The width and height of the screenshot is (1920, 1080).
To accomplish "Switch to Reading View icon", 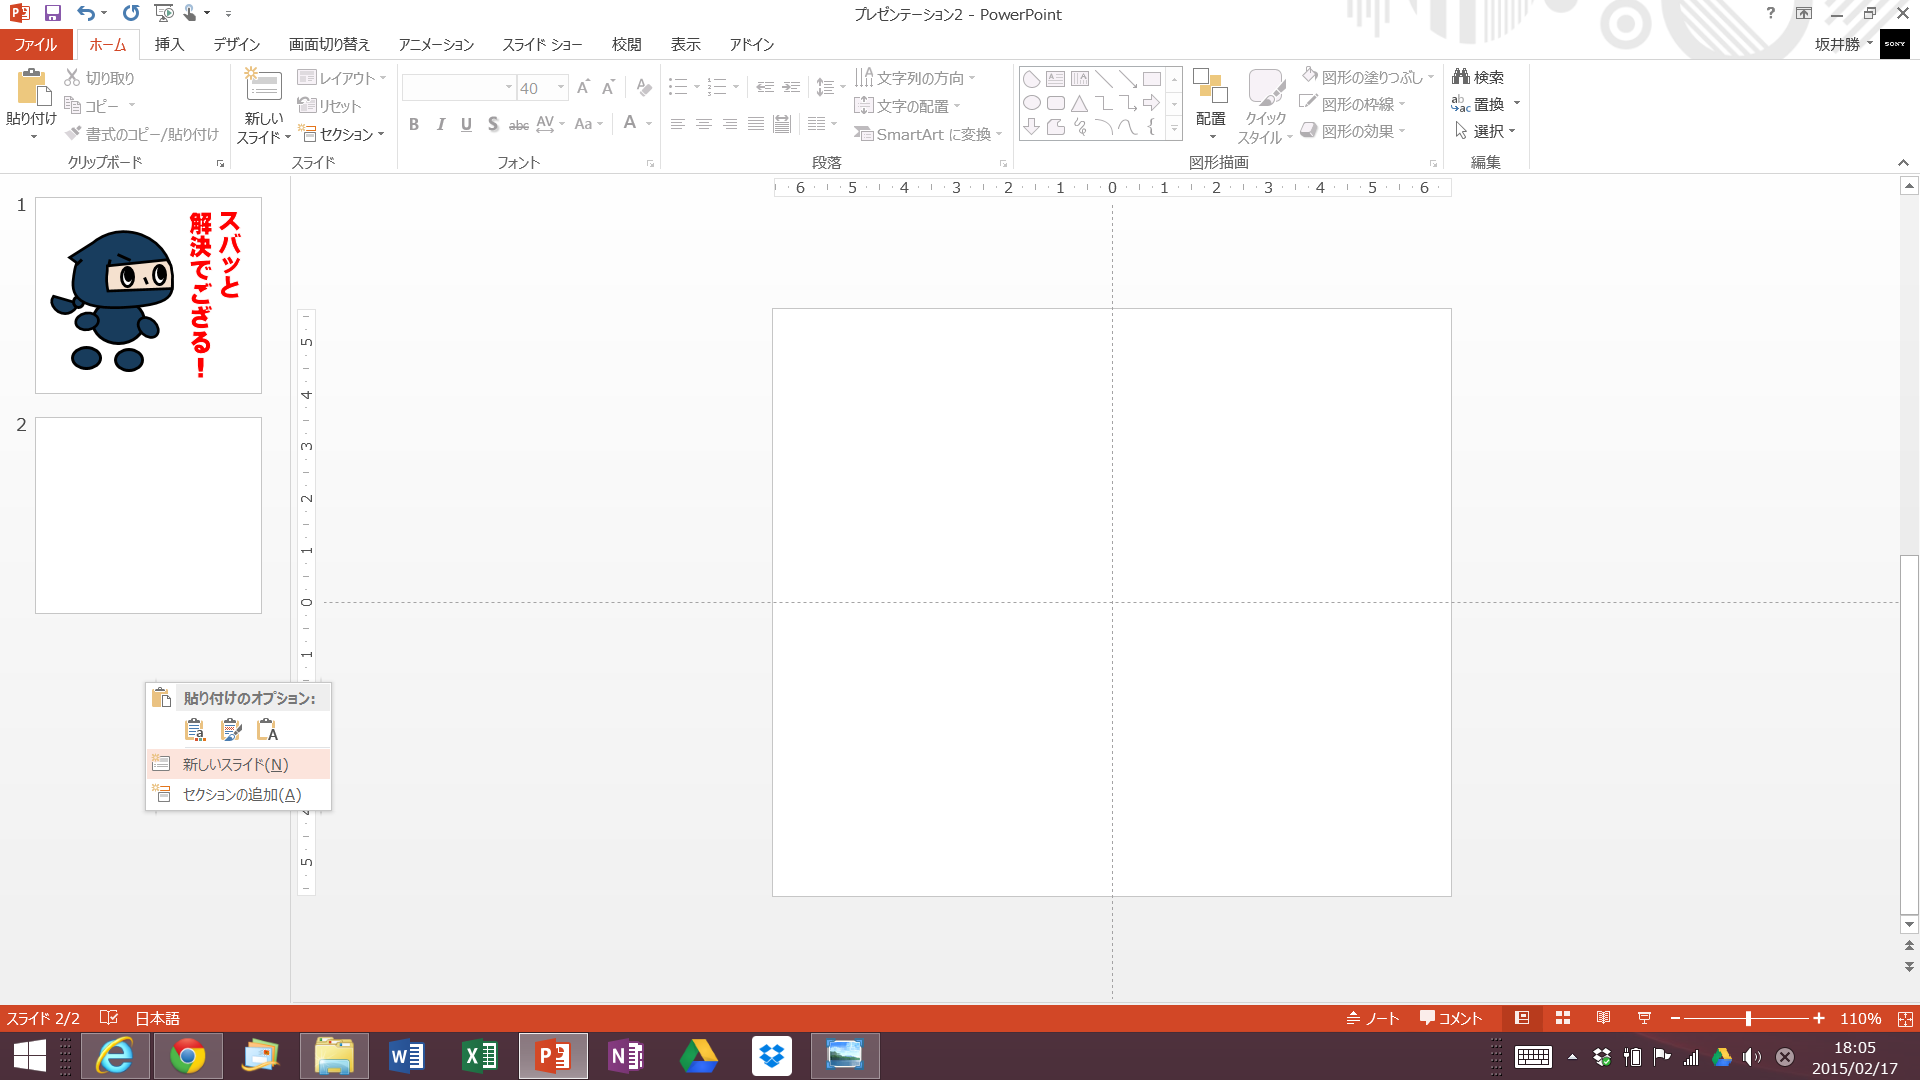I will [1603, 1018].
